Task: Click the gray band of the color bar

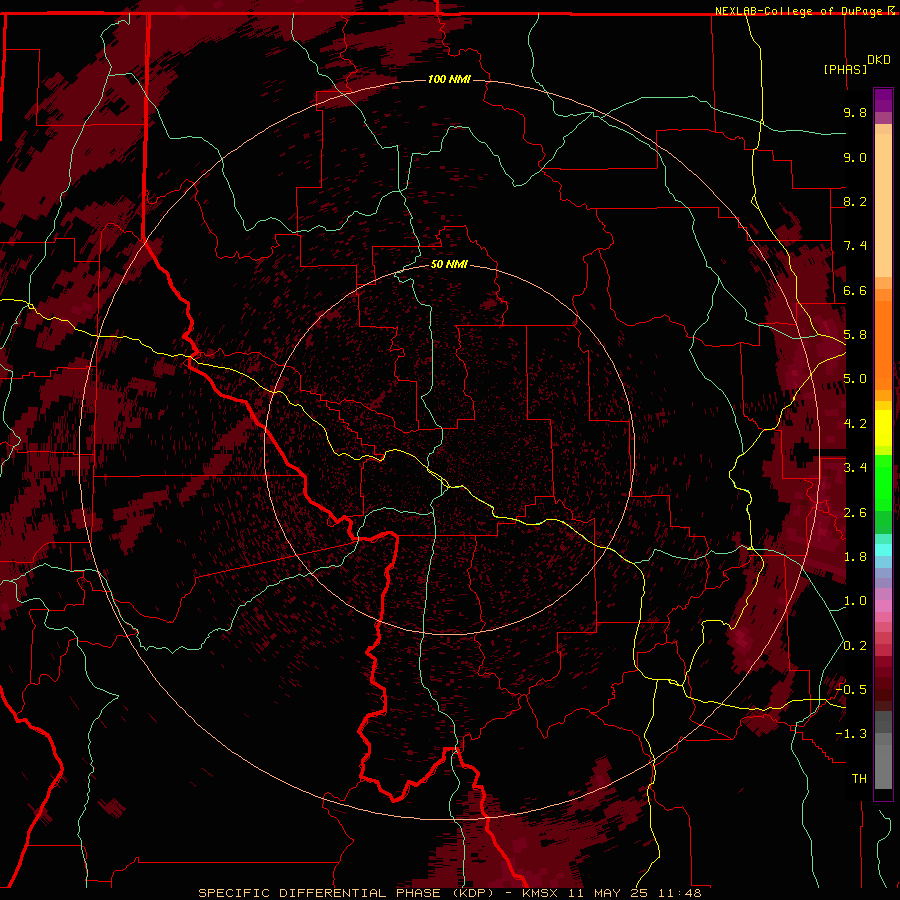Action: click(883, 749)
